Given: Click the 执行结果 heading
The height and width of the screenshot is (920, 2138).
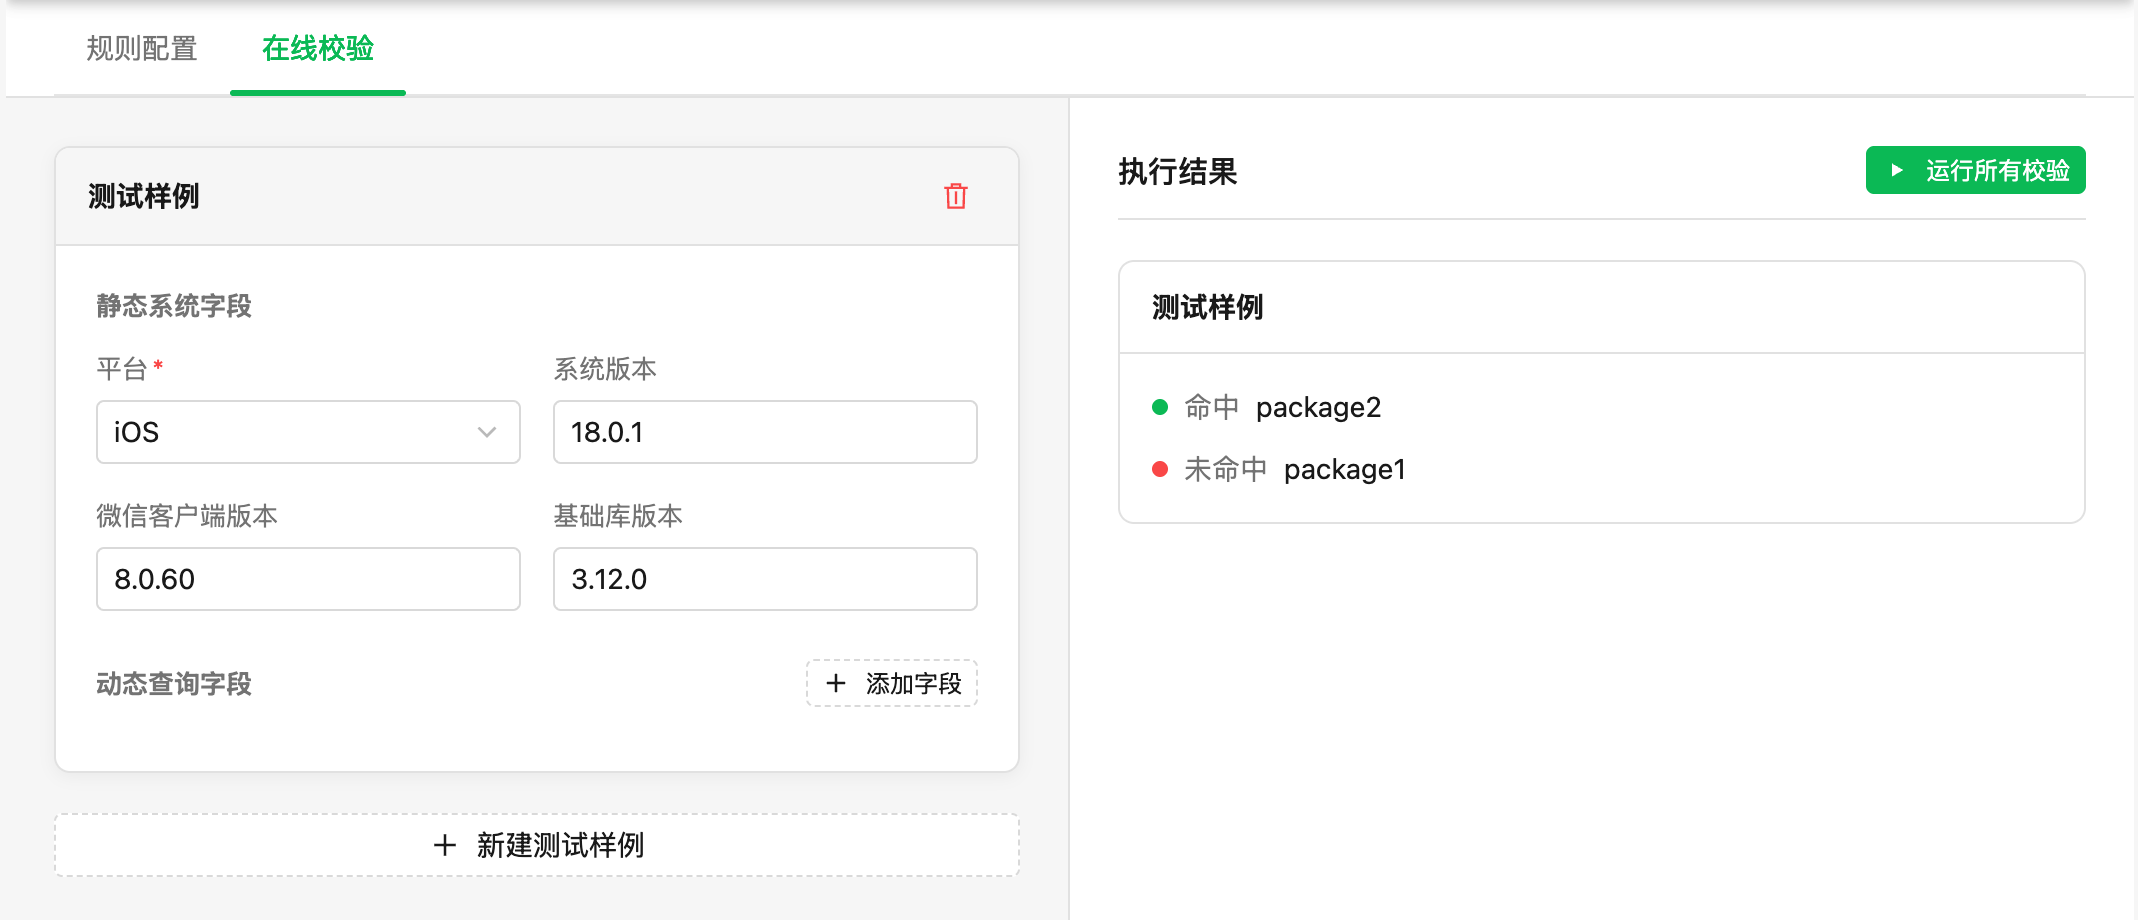Looking at the screenshot, I should [1177, 171].
